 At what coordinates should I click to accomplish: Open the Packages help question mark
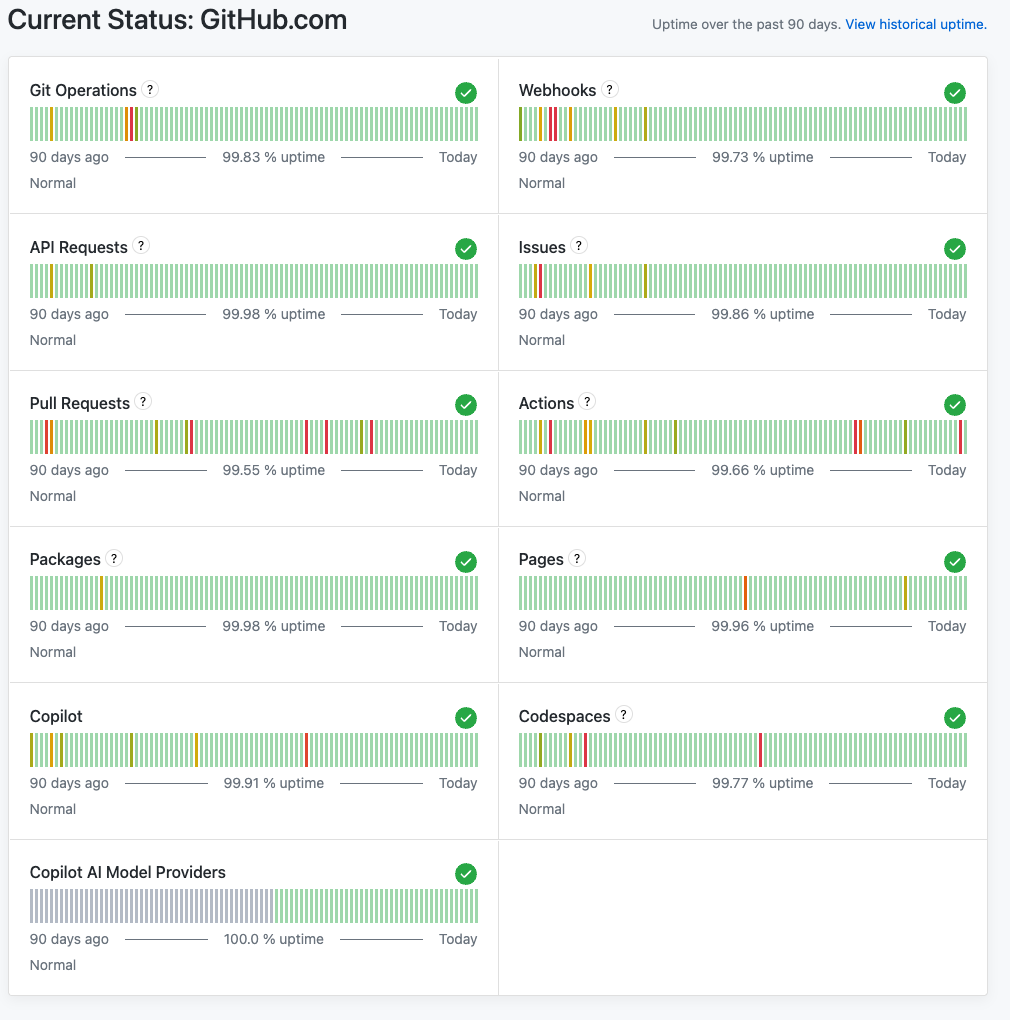(114, 558)
